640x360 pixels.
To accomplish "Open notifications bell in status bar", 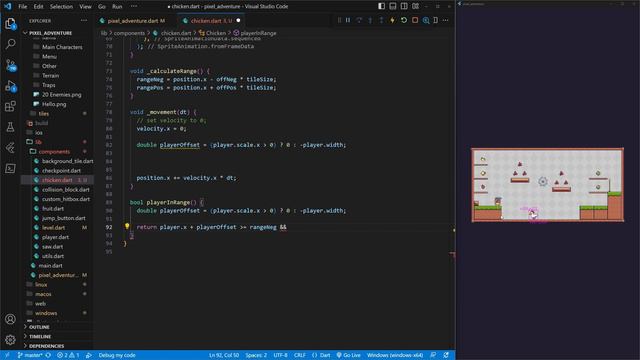I will pos(446,355).
